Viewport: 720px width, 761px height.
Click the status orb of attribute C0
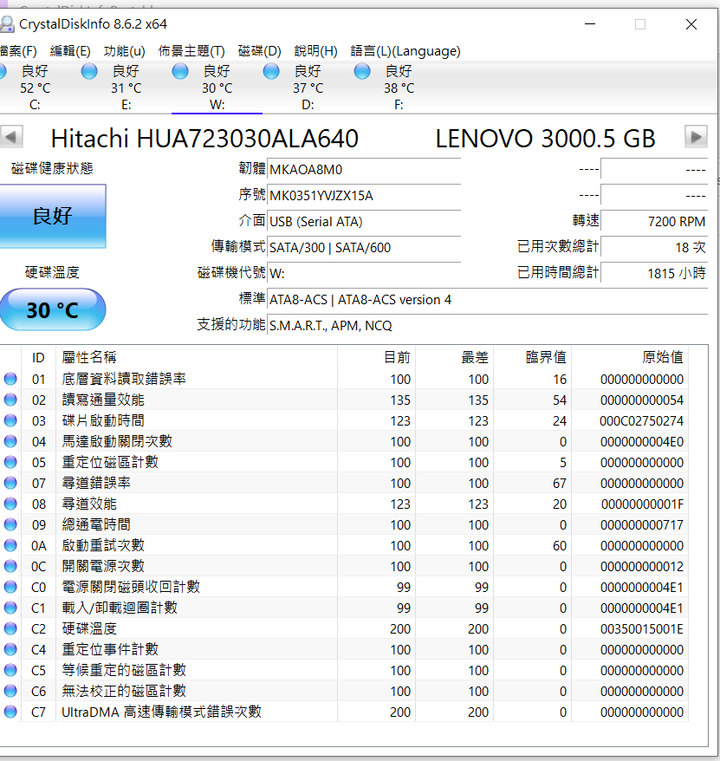coord(10,588)
